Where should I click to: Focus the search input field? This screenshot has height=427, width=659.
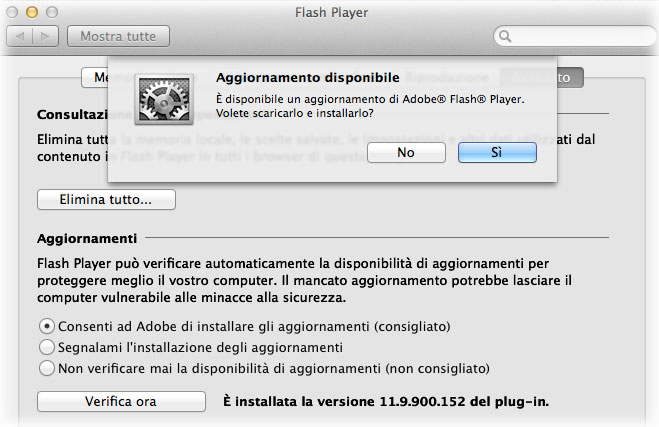coord(575,37)
